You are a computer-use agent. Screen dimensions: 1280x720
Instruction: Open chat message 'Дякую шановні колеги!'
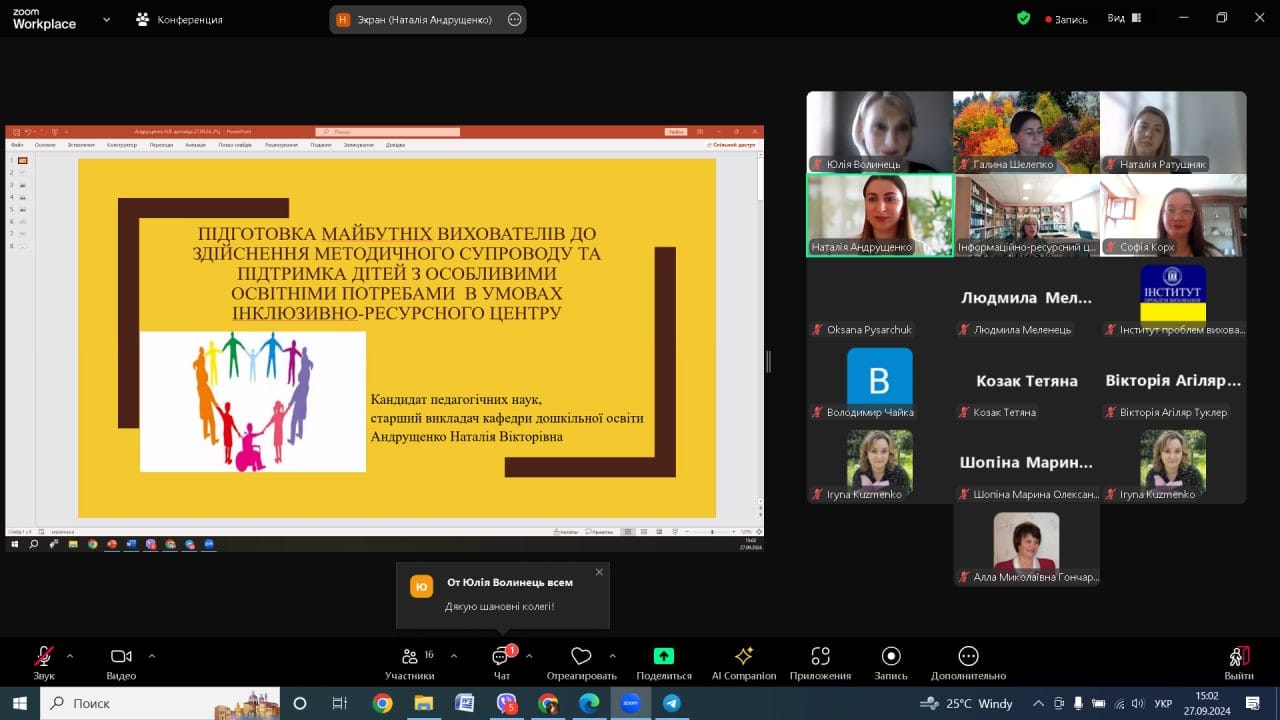pos(499,606)
